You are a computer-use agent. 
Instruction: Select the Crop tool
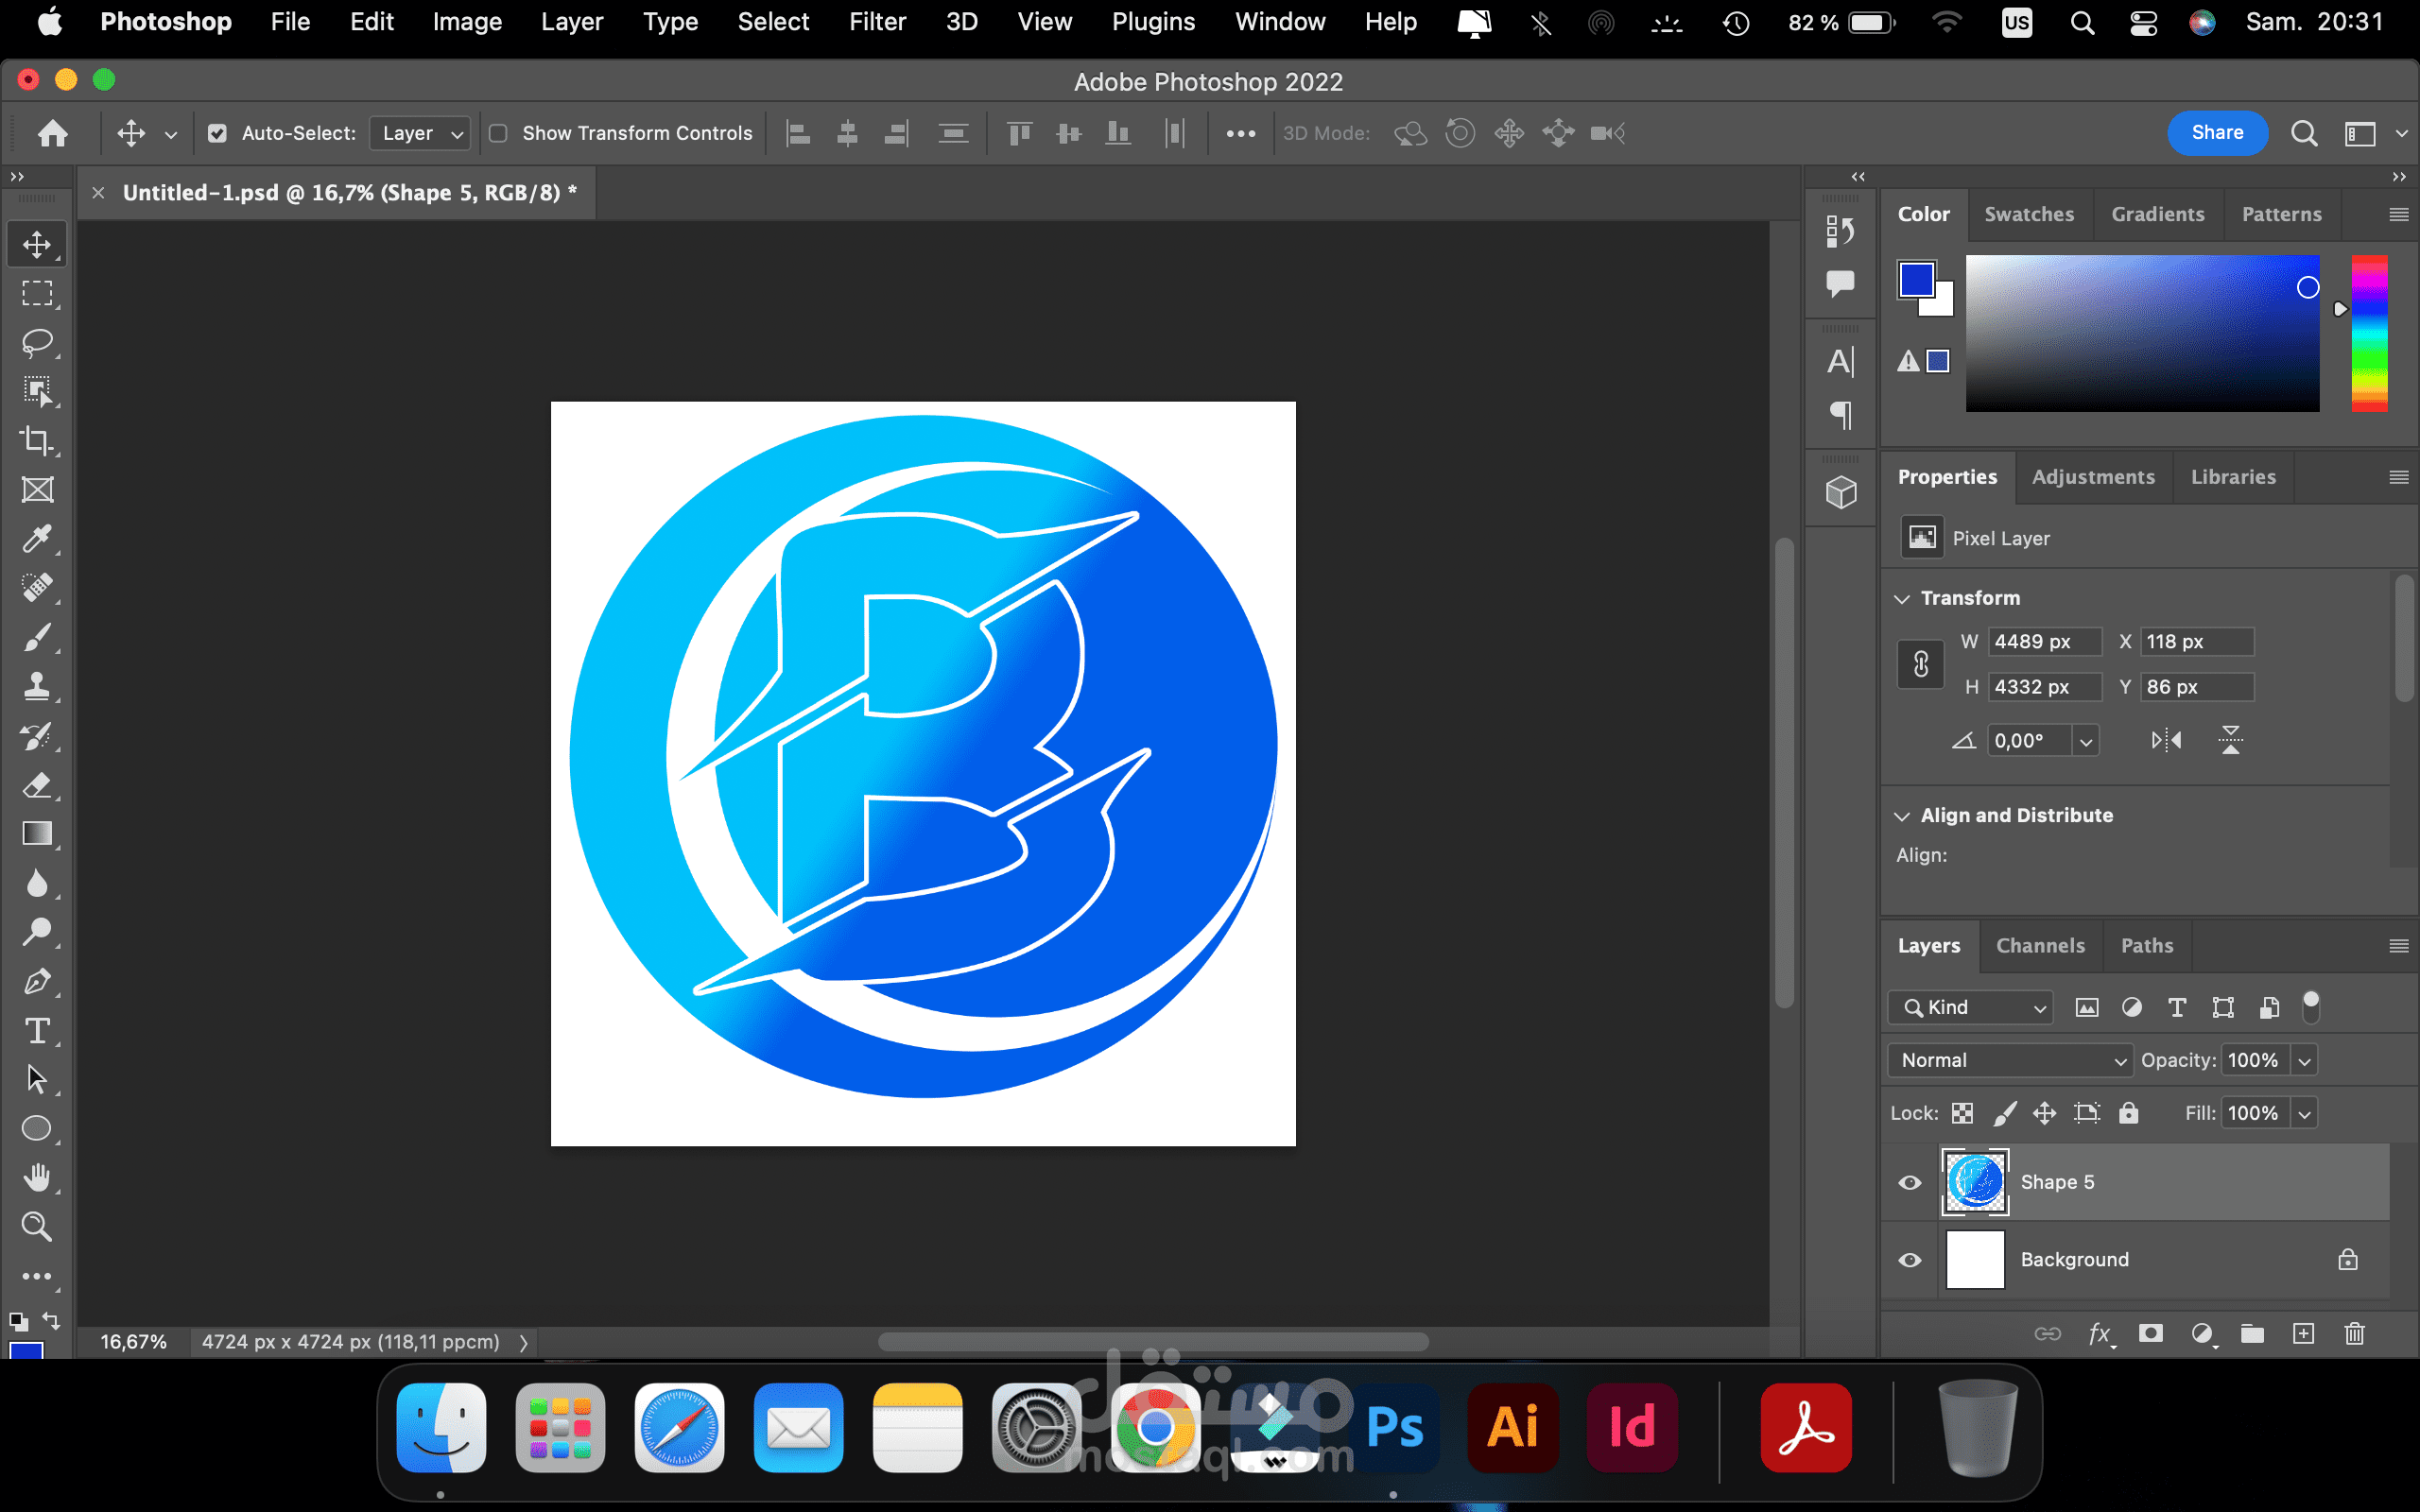coord(37,440)
